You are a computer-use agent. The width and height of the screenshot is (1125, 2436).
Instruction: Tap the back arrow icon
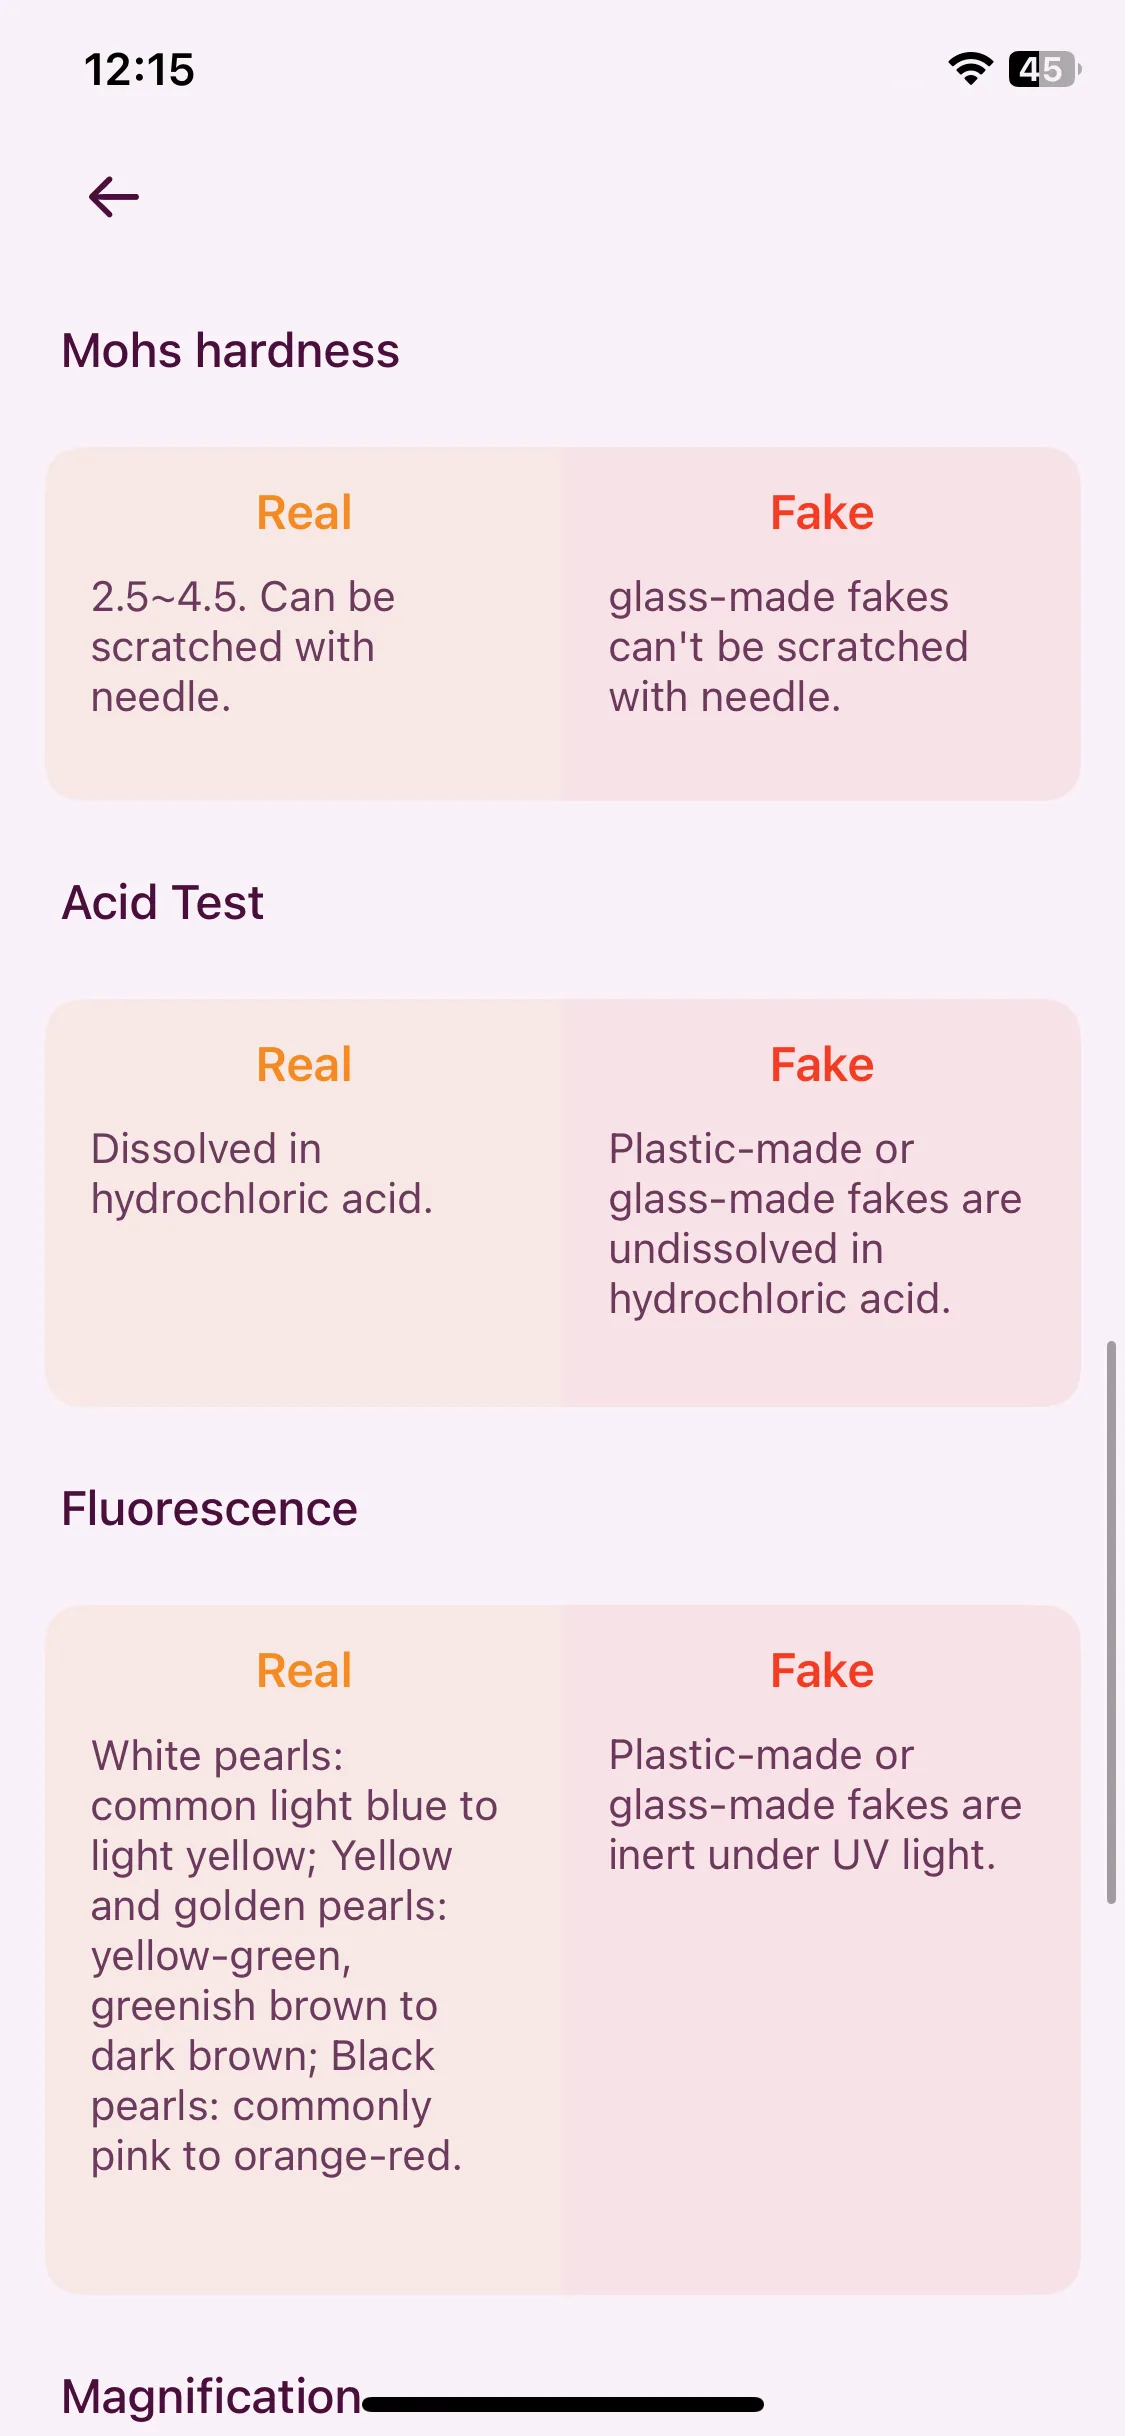click(x=114, y=197)
